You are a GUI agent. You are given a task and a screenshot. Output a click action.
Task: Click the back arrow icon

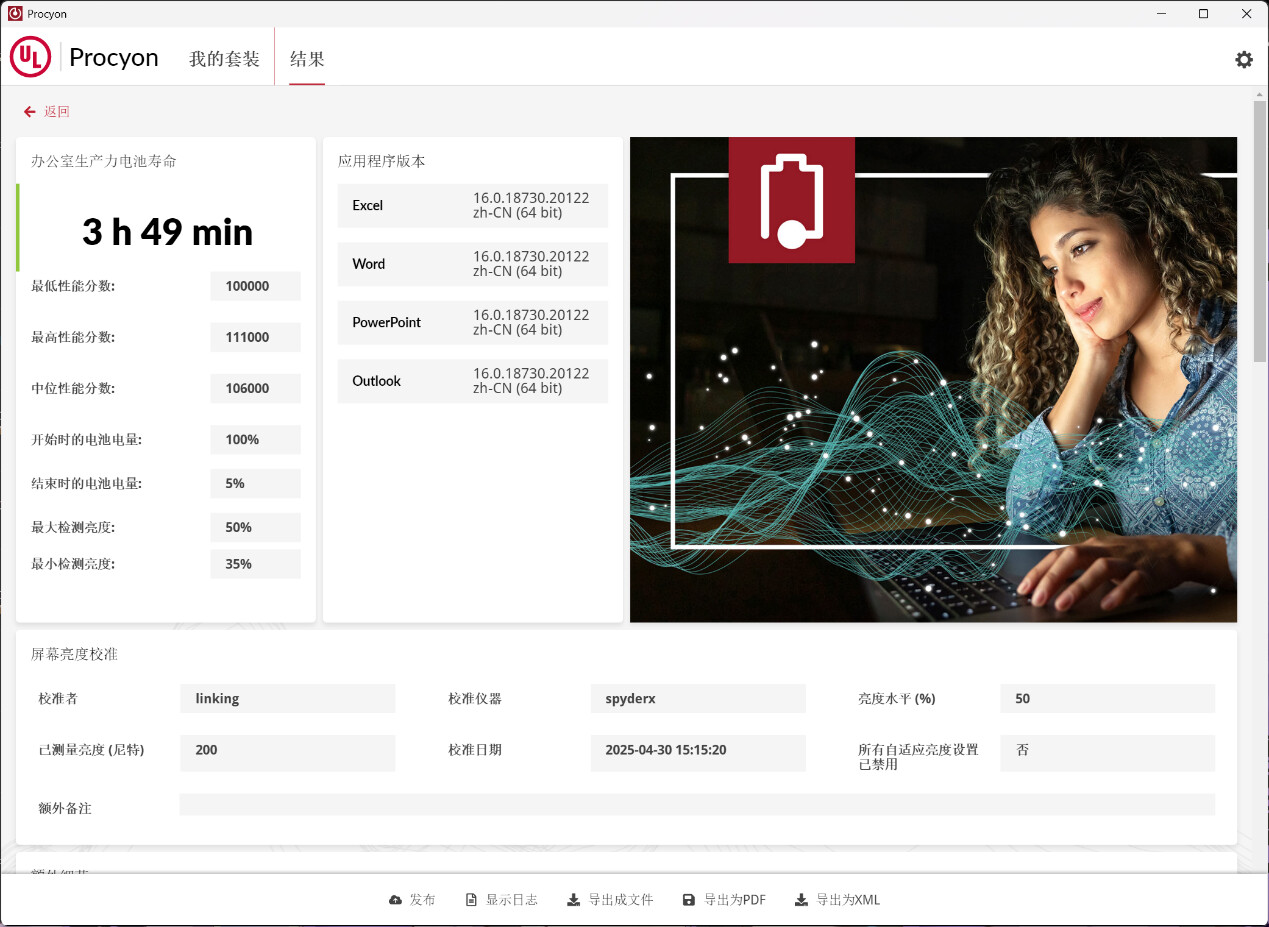[30, 112]
